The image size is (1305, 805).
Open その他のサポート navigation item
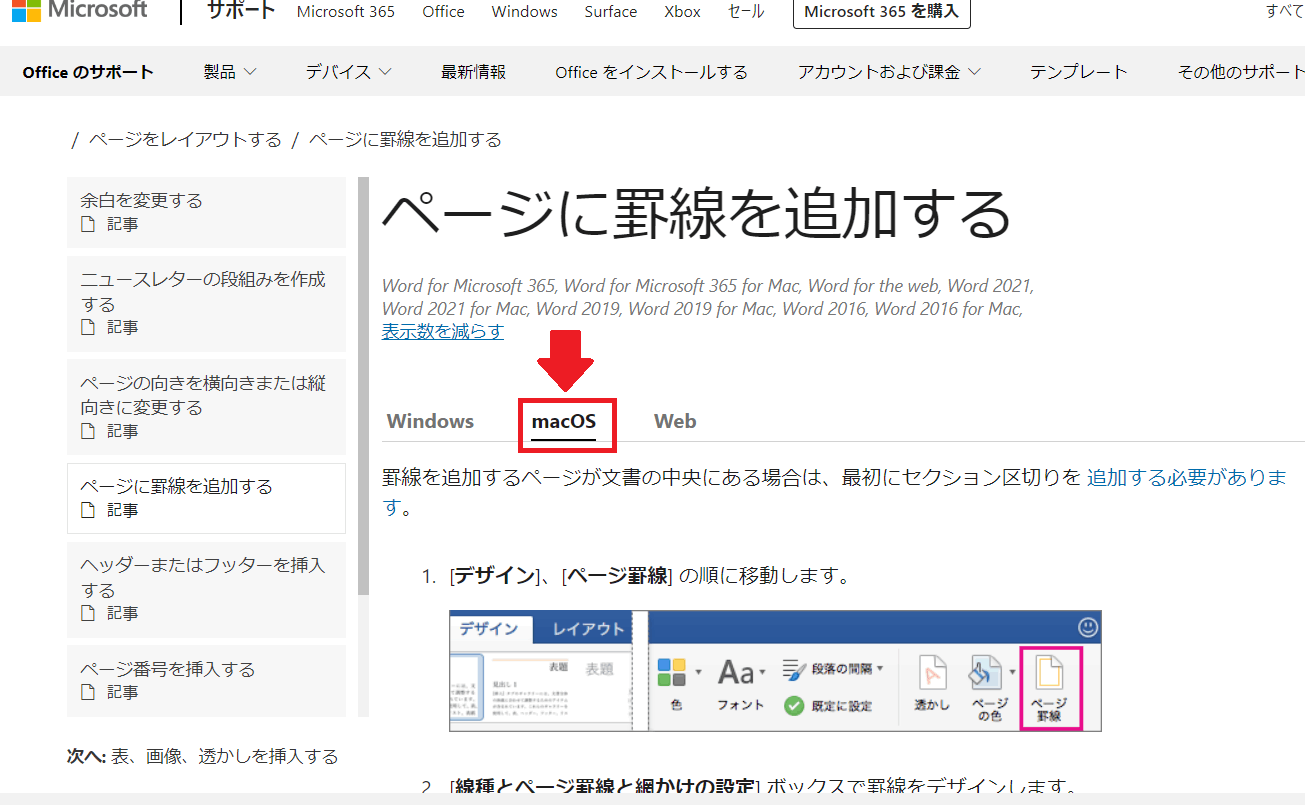(1241, 72)
